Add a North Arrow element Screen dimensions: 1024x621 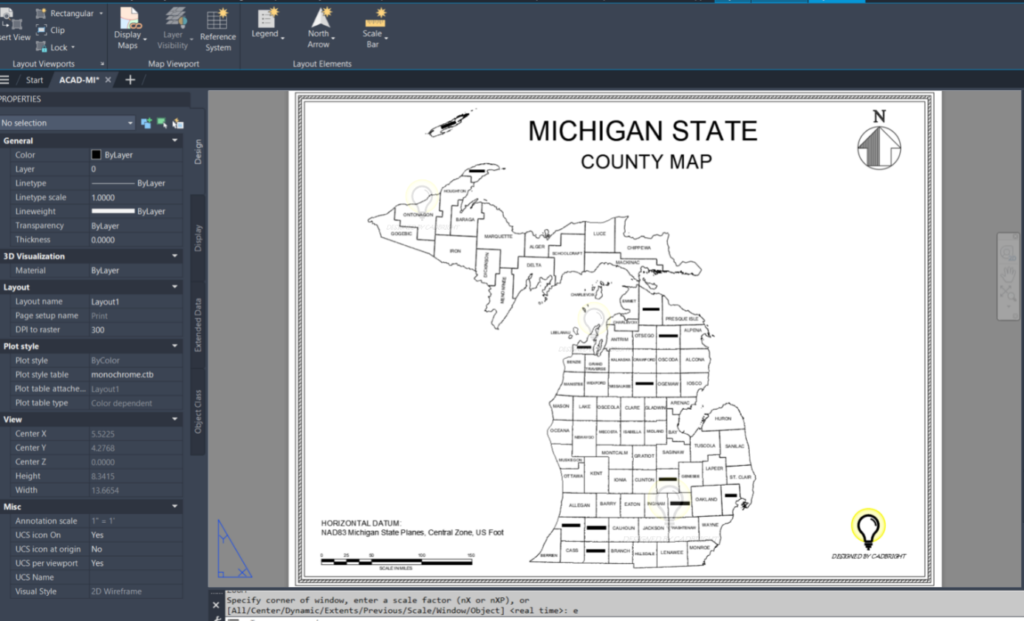(319, 28)
